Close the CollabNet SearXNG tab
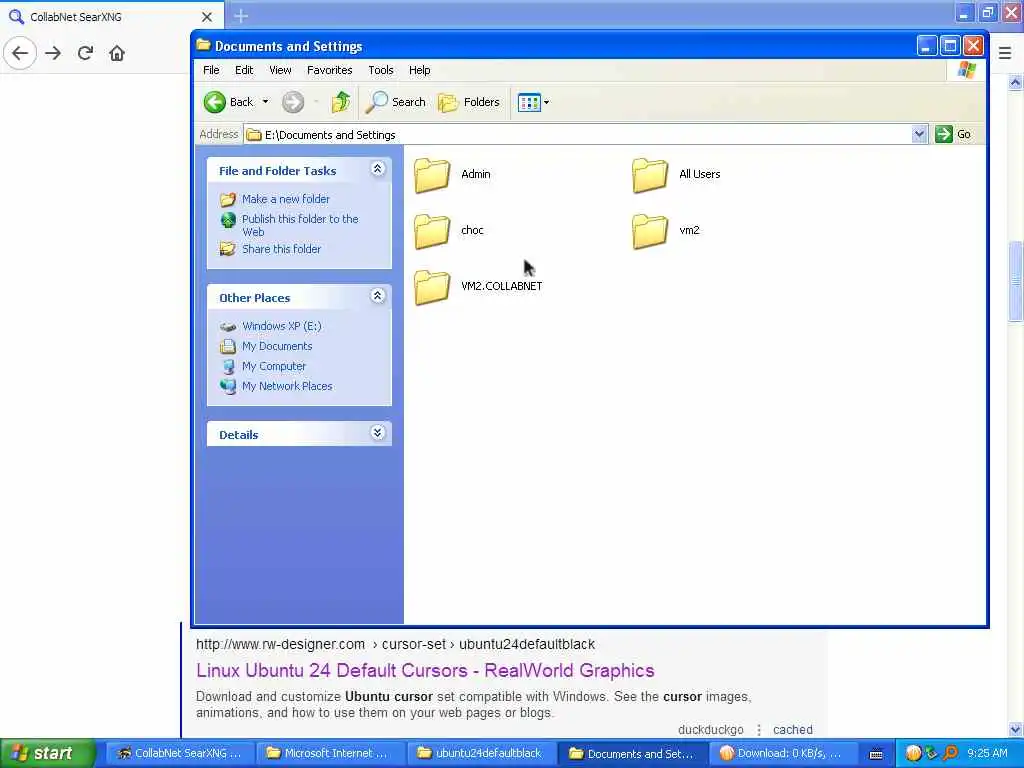This screenshot has width=1024, height=768. point(206,17)
